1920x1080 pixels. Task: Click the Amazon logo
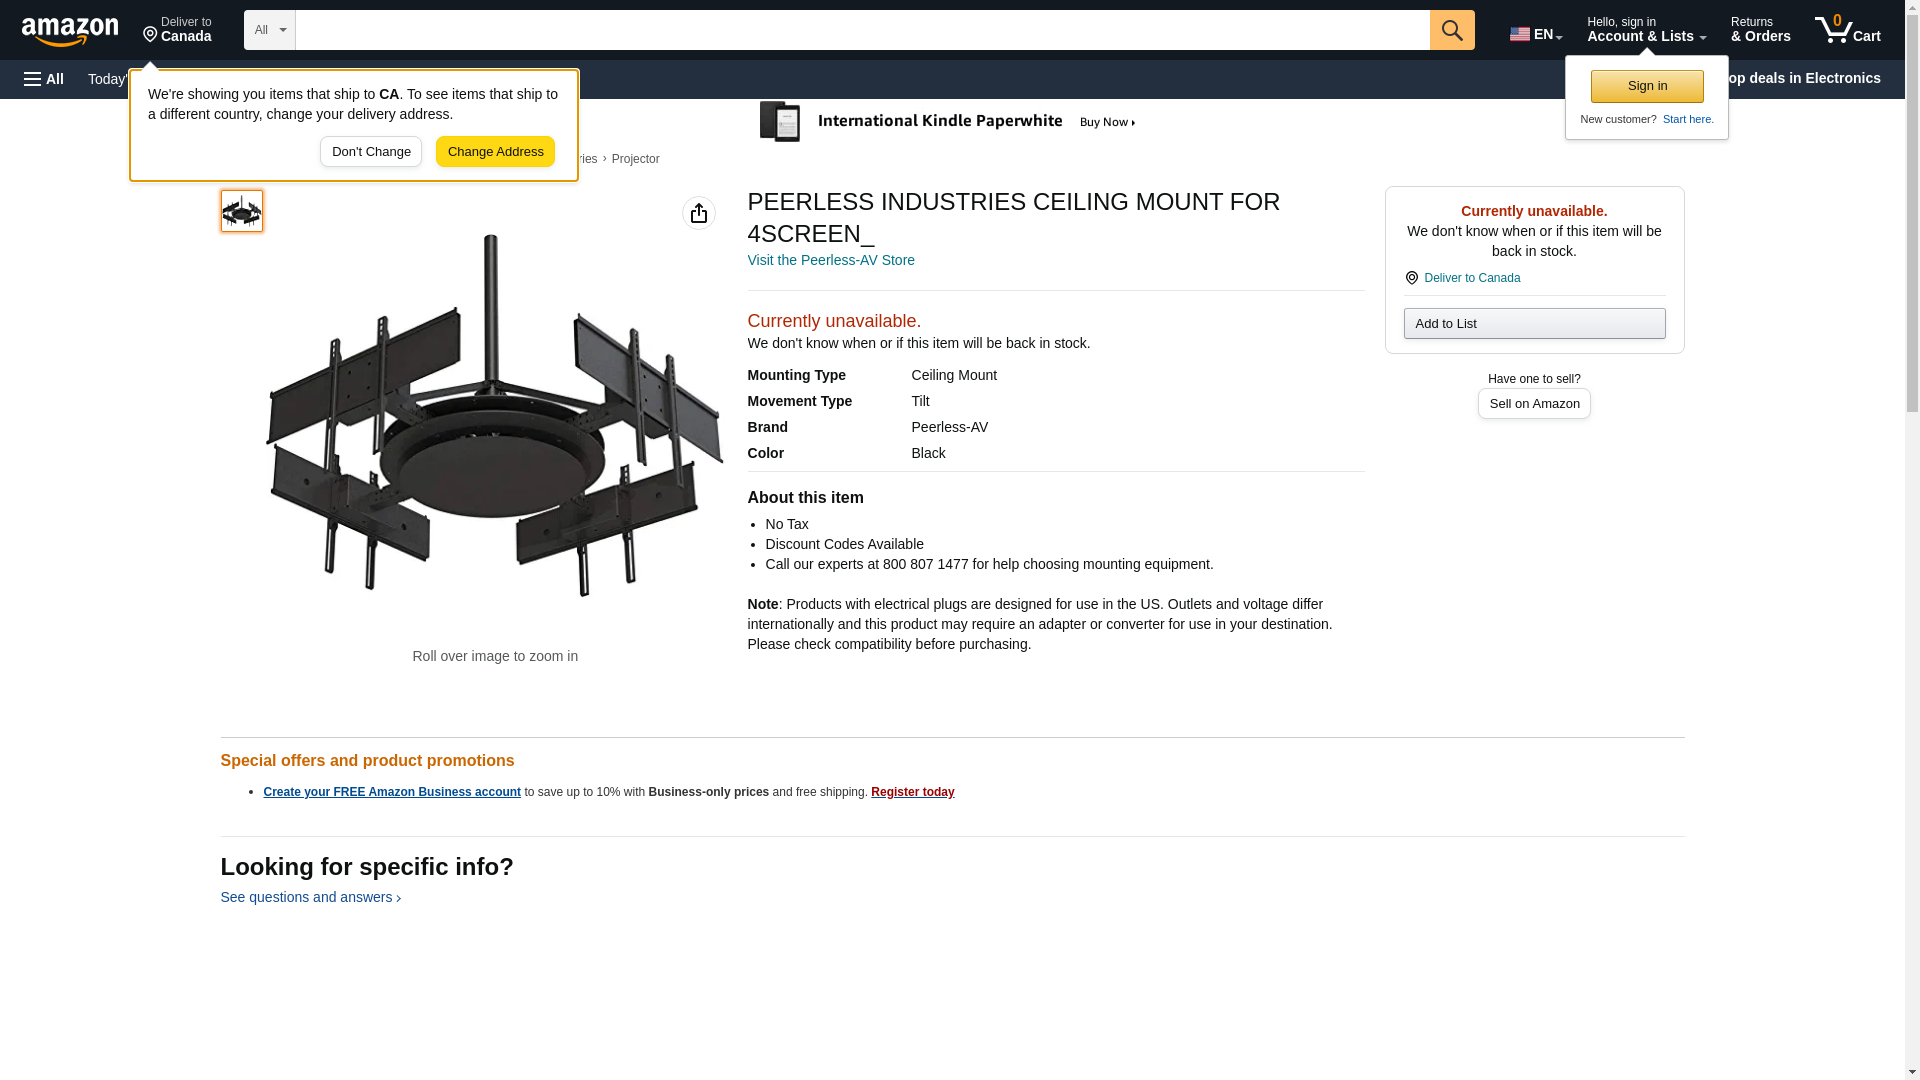click(70, 31)
